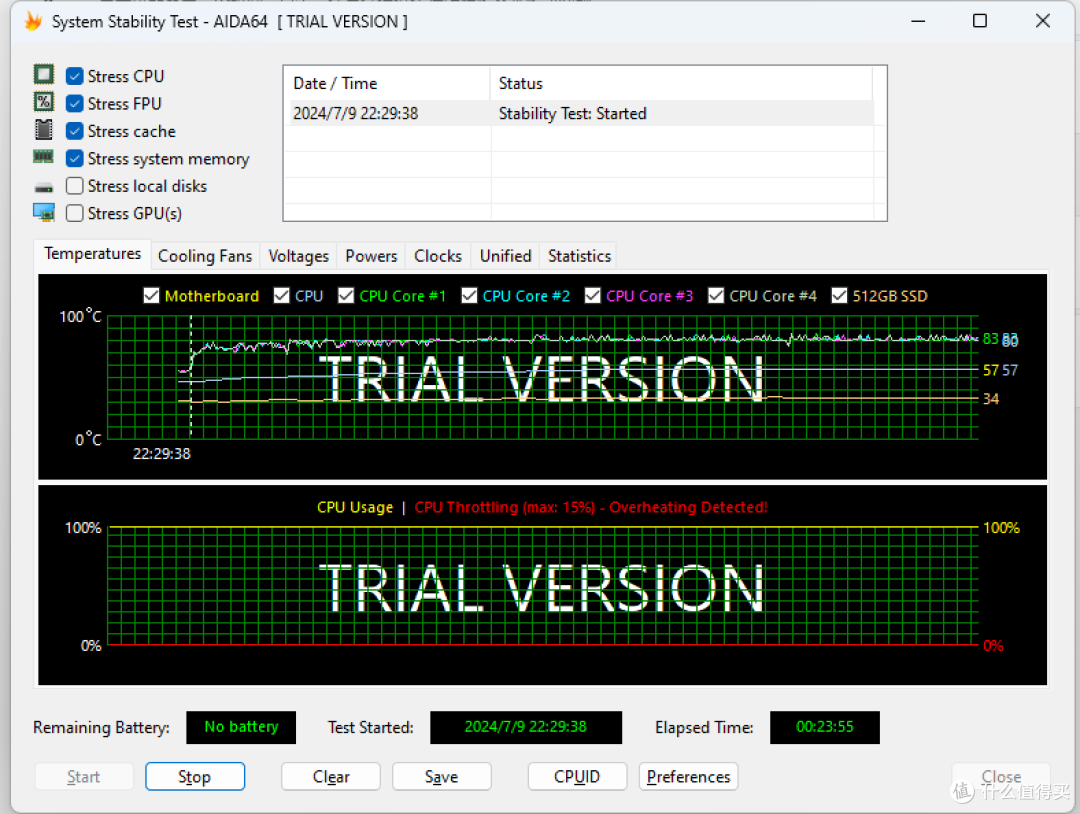1080x814 pixels.
Task: Click the Status column header
Action: click(x=681, y=83)
